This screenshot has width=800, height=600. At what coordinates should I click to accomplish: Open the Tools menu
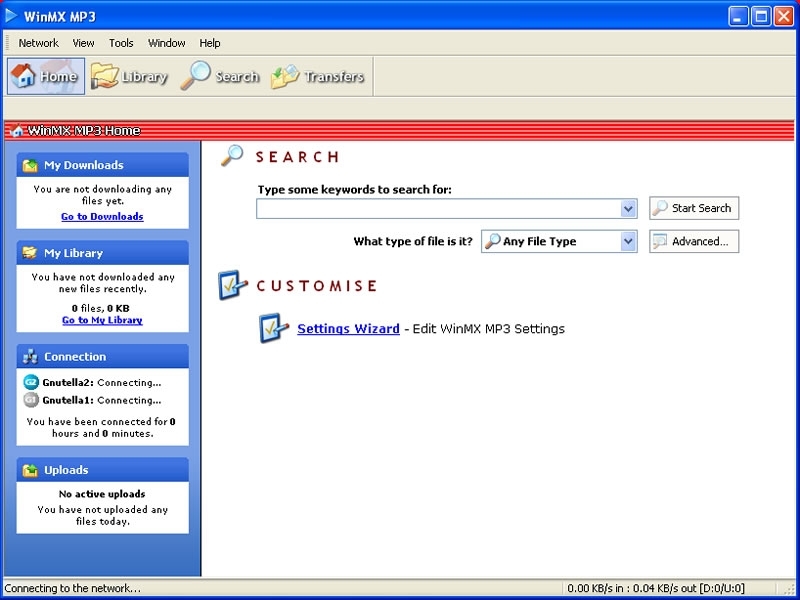coord(121,43)
